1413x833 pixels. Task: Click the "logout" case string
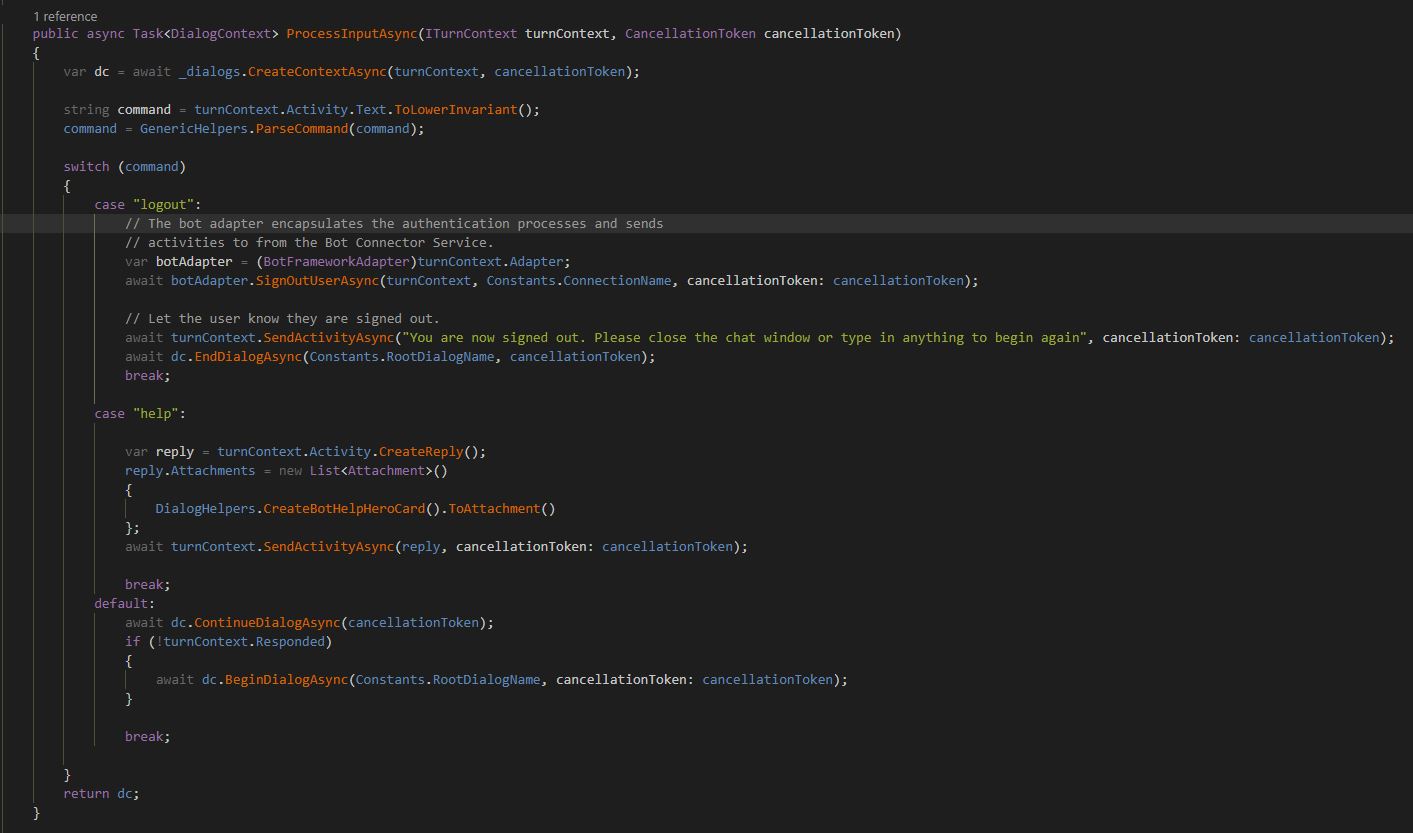pyautogui.click(x=163, y=204)
